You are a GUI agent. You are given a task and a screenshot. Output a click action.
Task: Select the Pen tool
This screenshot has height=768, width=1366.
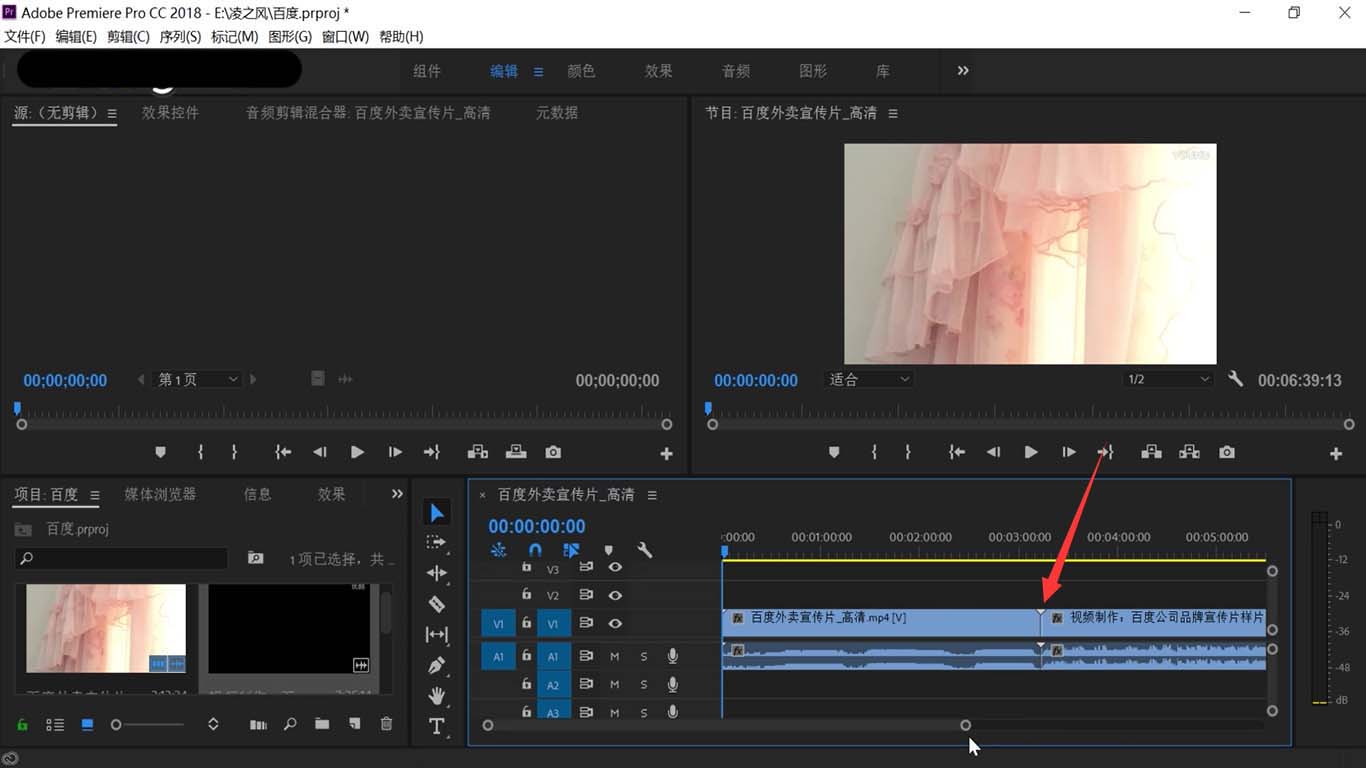(436, 665)
